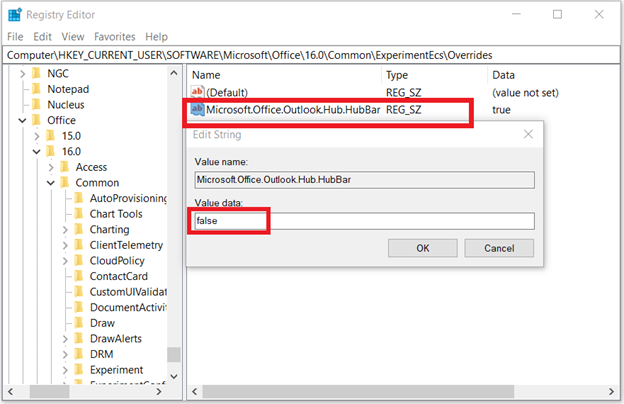The image size is (624, 404).
Task: Click the values pane right scroll arrow
Action: [x=611, y=392]
